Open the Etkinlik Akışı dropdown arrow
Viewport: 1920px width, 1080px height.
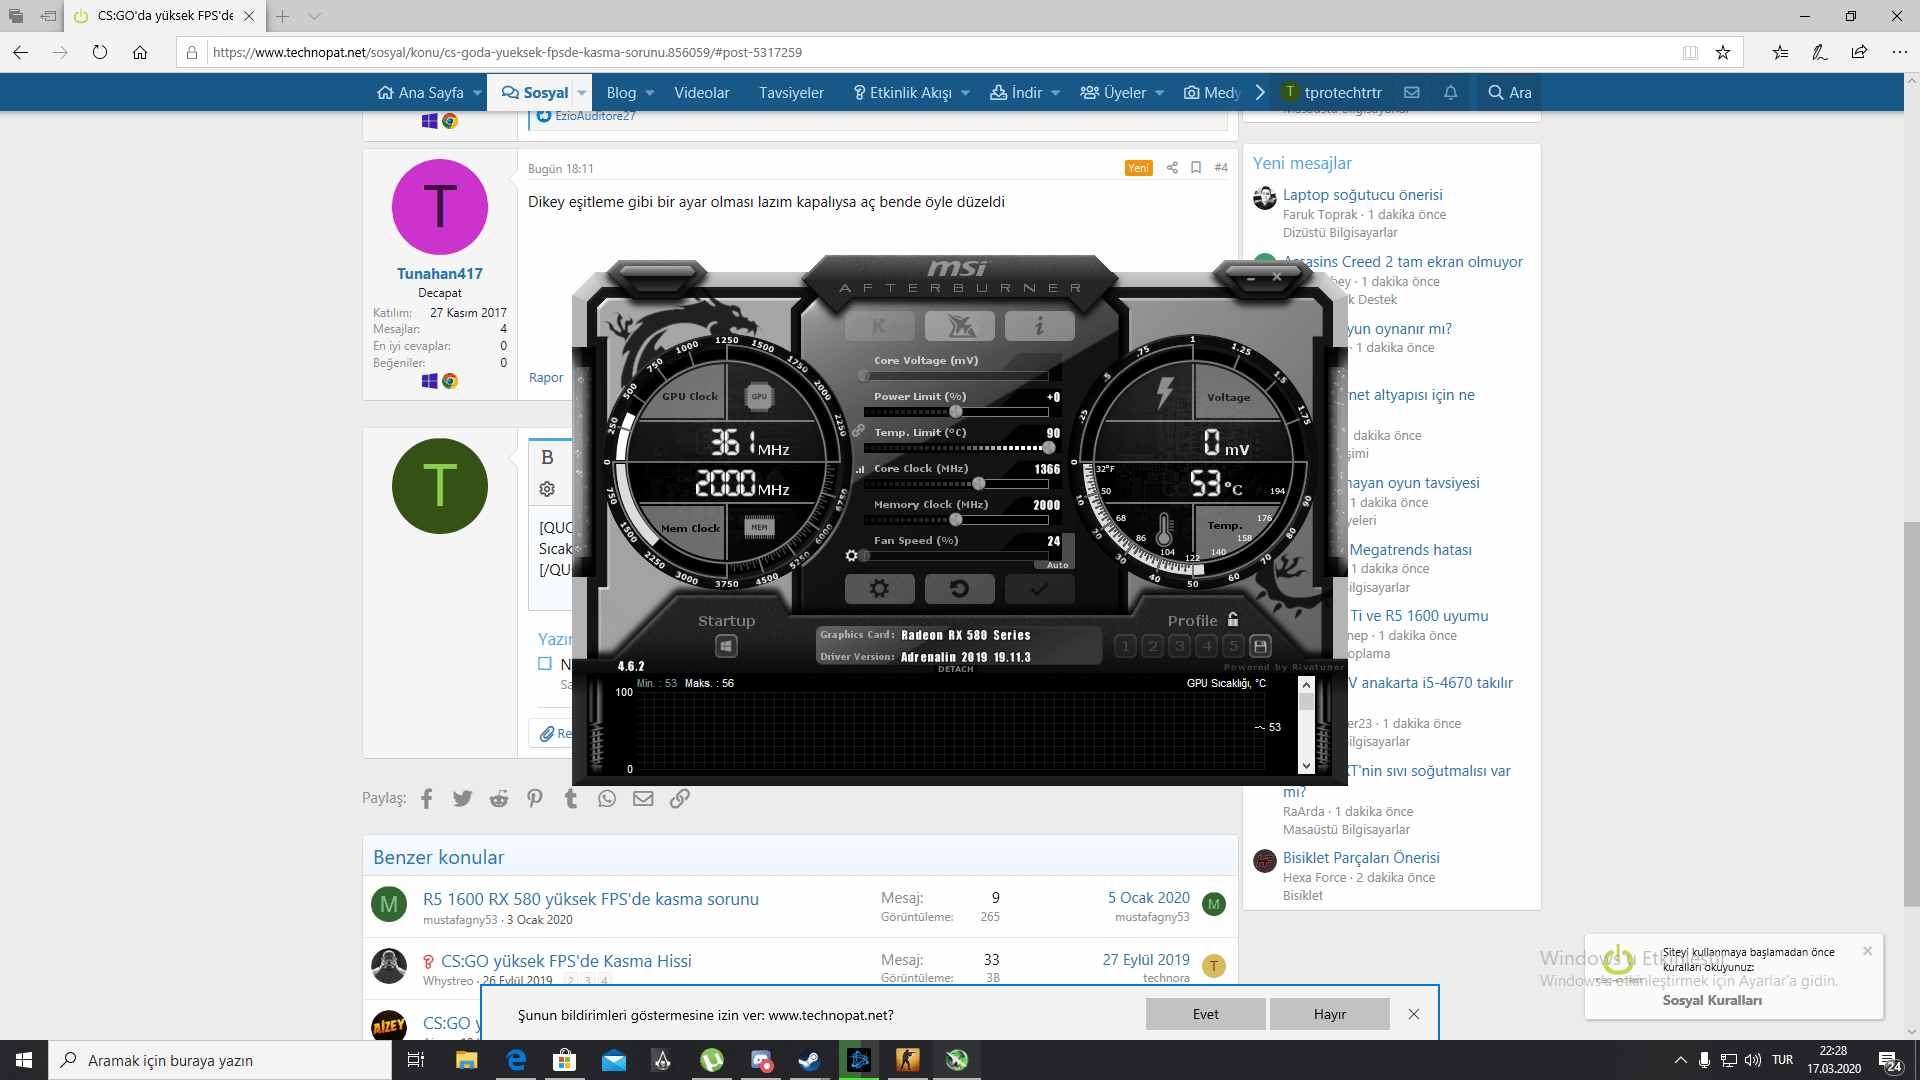[x=965, y=93]
